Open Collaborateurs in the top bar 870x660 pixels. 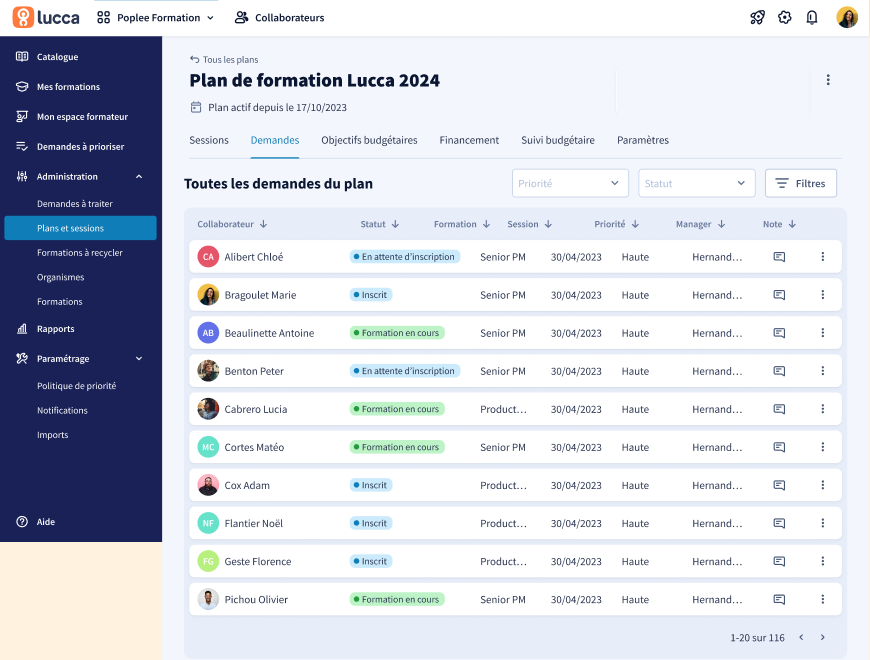(280, 18)
